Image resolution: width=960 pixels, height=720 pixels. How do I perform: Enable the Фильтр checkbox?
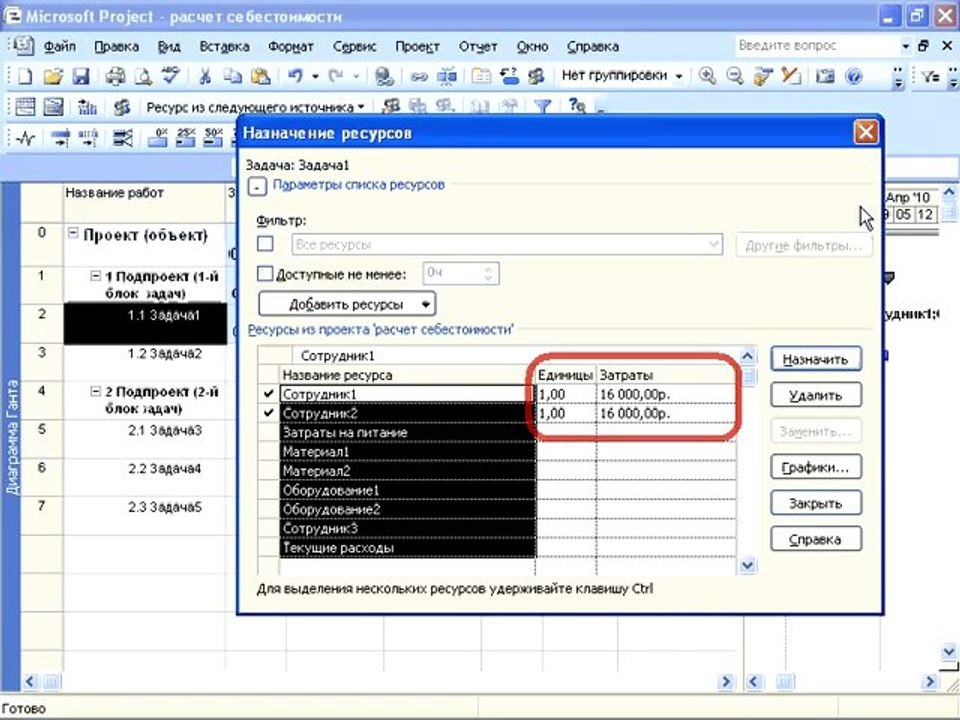pos(265,244)
